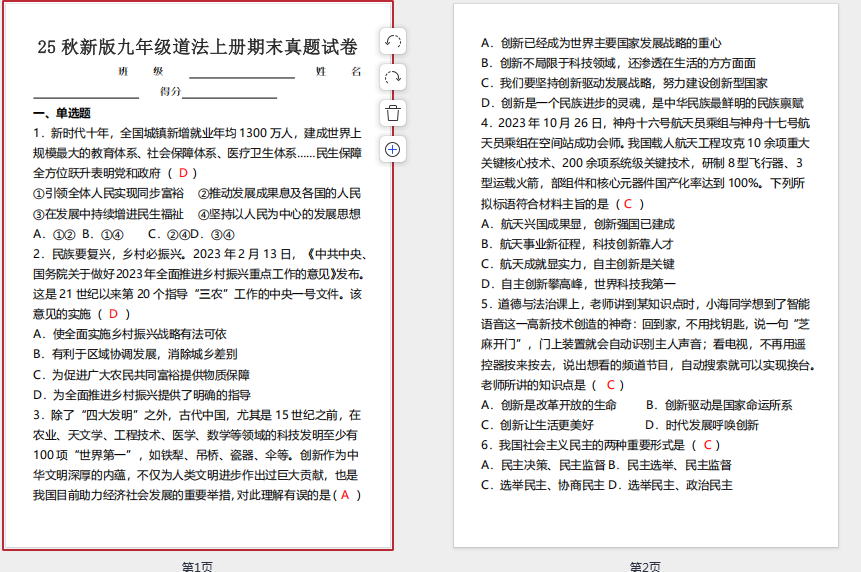Click the plus icon to insert a page
861x572 pixels.
393,149
